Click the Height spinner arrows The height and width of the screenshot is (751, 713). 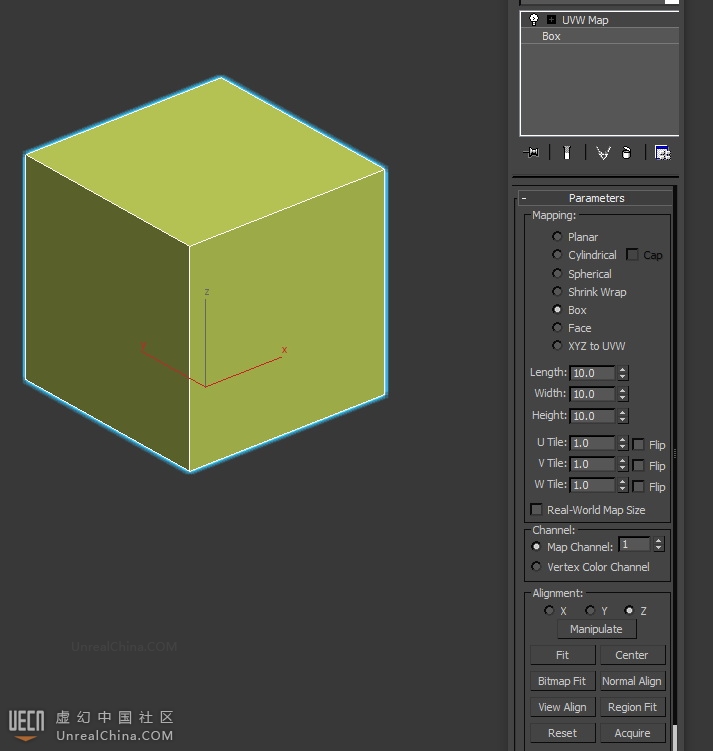[622, 416]
